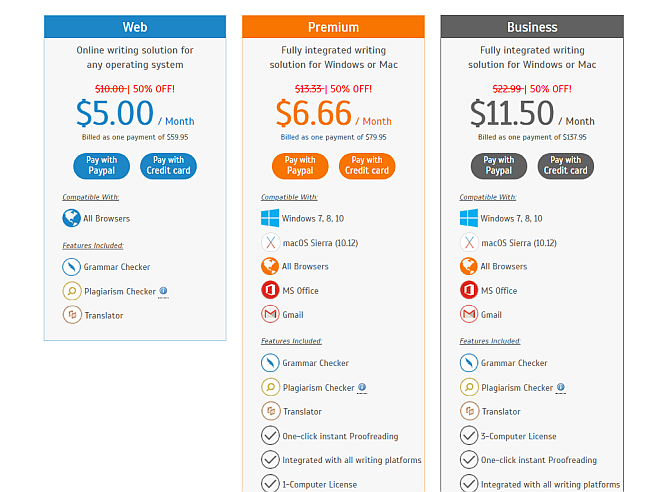Choose Credit card payment for Business plan
Viewport: 670px width, 492px height.
[x=565, y=165]
